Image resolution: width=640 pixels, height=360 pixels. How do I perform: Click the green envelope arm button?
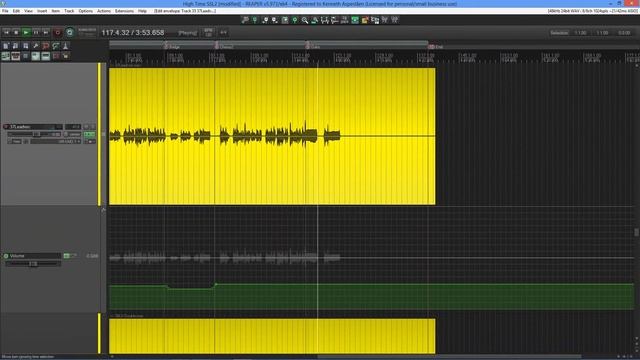[67, 256]
